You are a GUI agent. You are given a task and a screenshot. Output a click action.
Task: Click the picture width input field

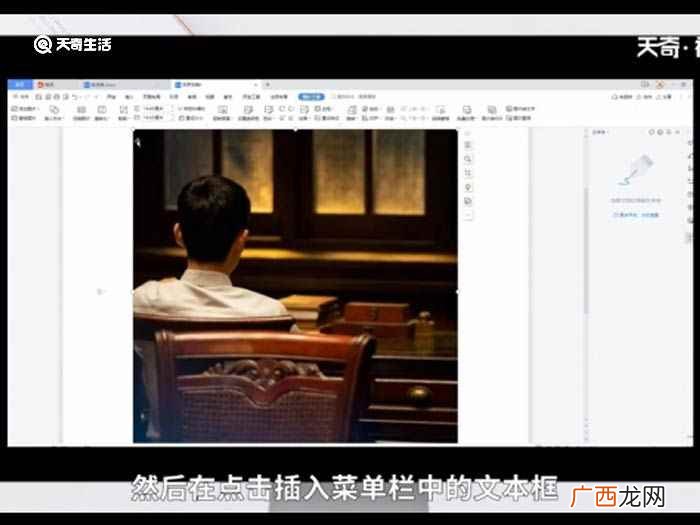pyautogui.click(x=152, y=118)
